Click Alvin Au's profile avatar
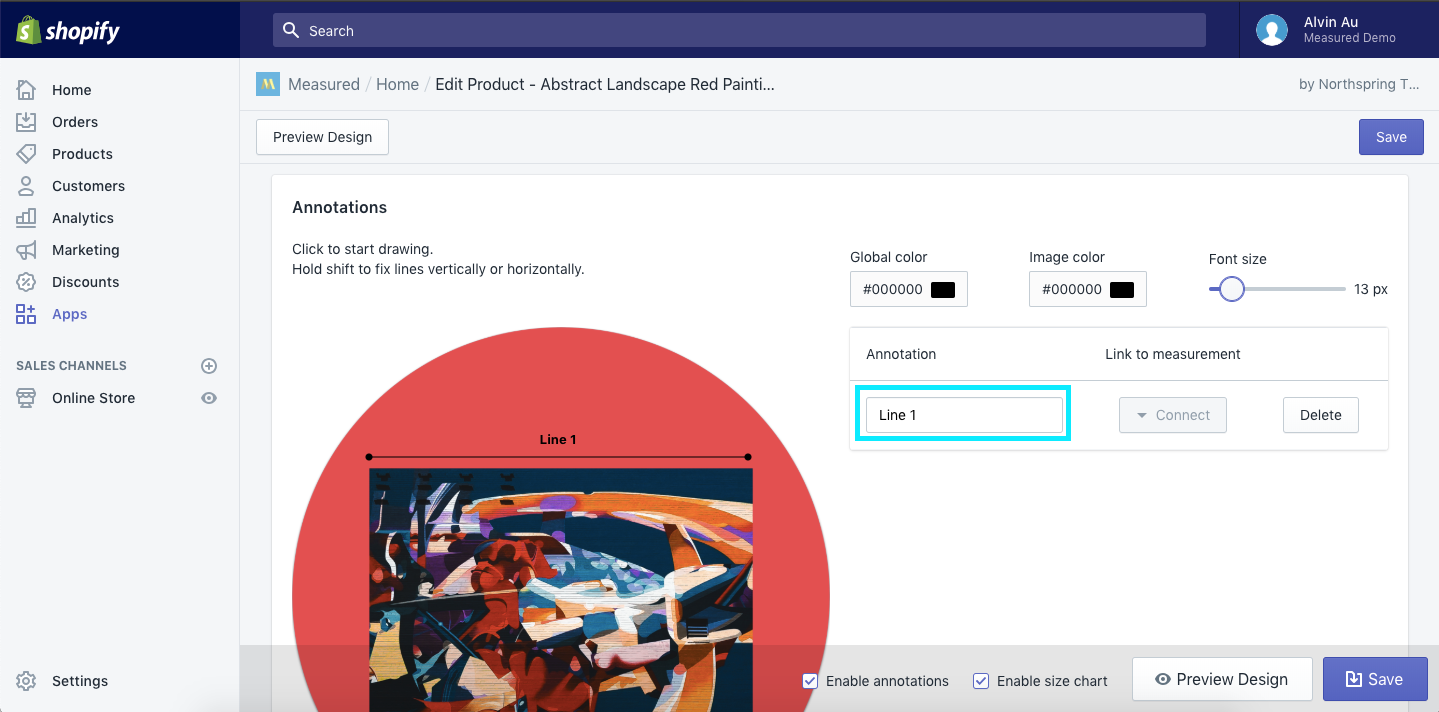 [x=1272, y=30]
